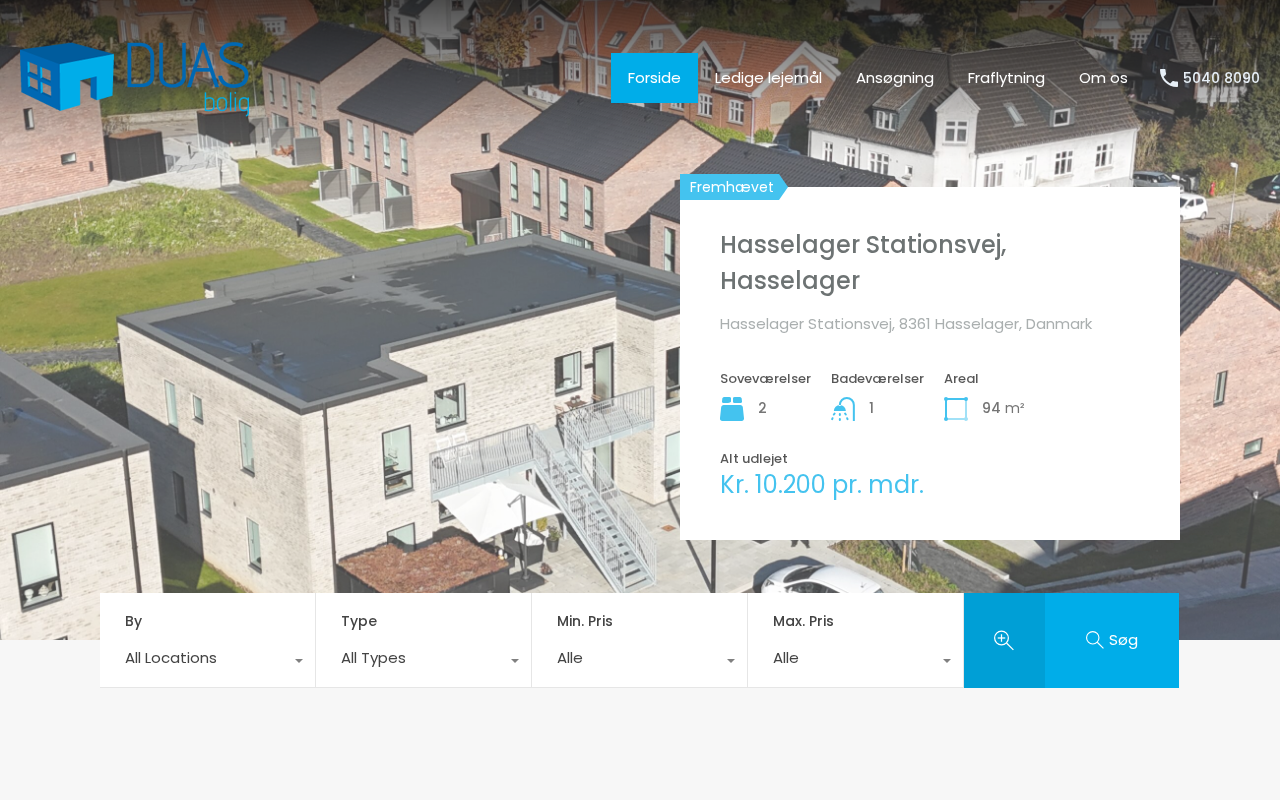Click the phone icon by 5040 8090
The height and width of the screenshot is (800, 1280).
coord(1168,78)
